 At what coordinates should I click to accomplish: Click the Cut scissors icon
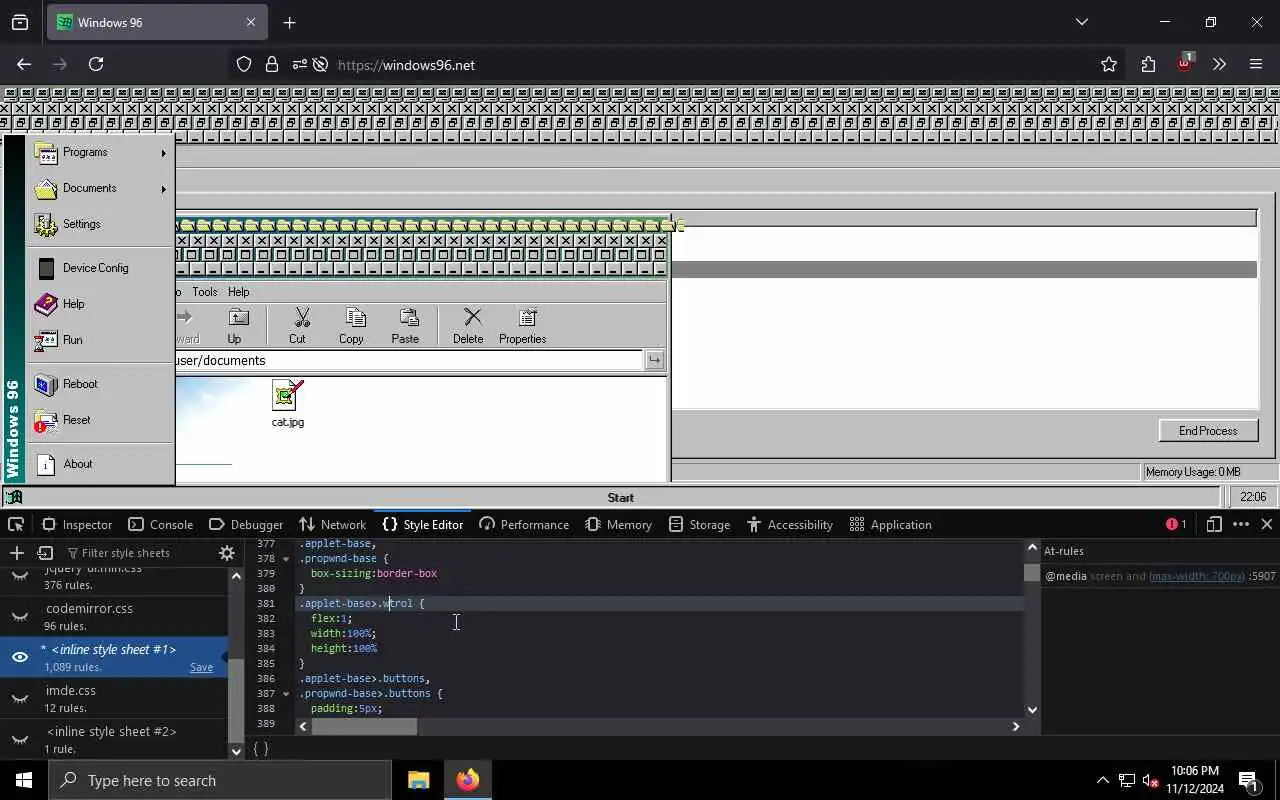coord(301,318)
